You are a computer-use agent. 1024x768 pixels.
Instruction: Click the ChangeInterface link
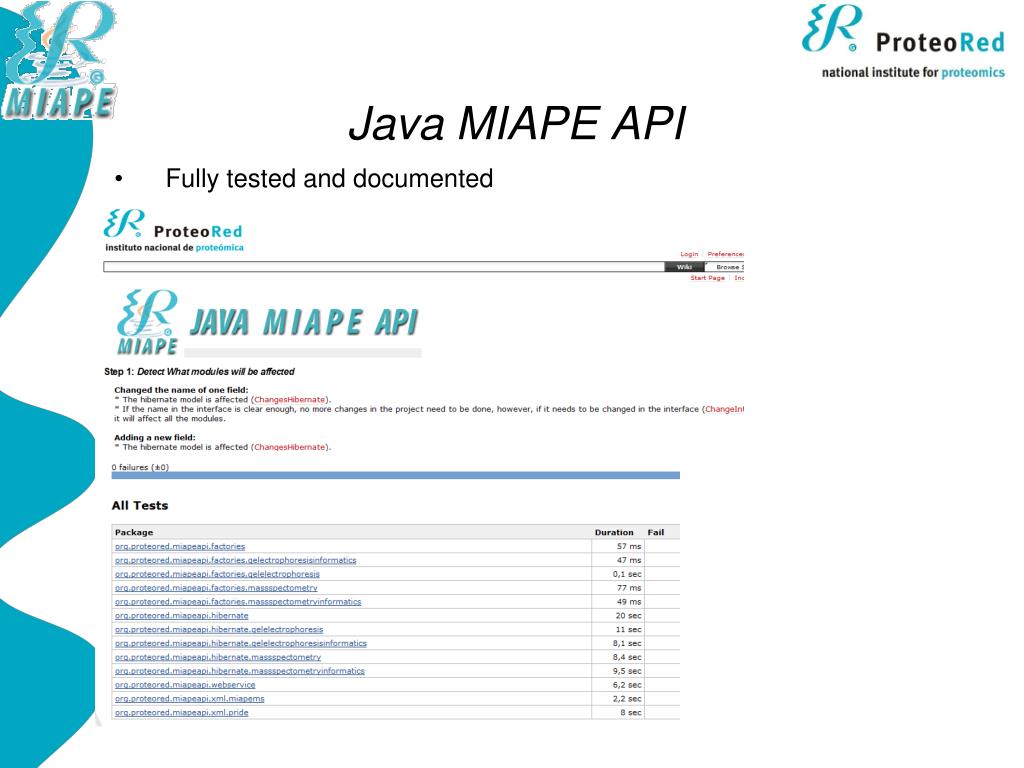(x=725, y=409)
